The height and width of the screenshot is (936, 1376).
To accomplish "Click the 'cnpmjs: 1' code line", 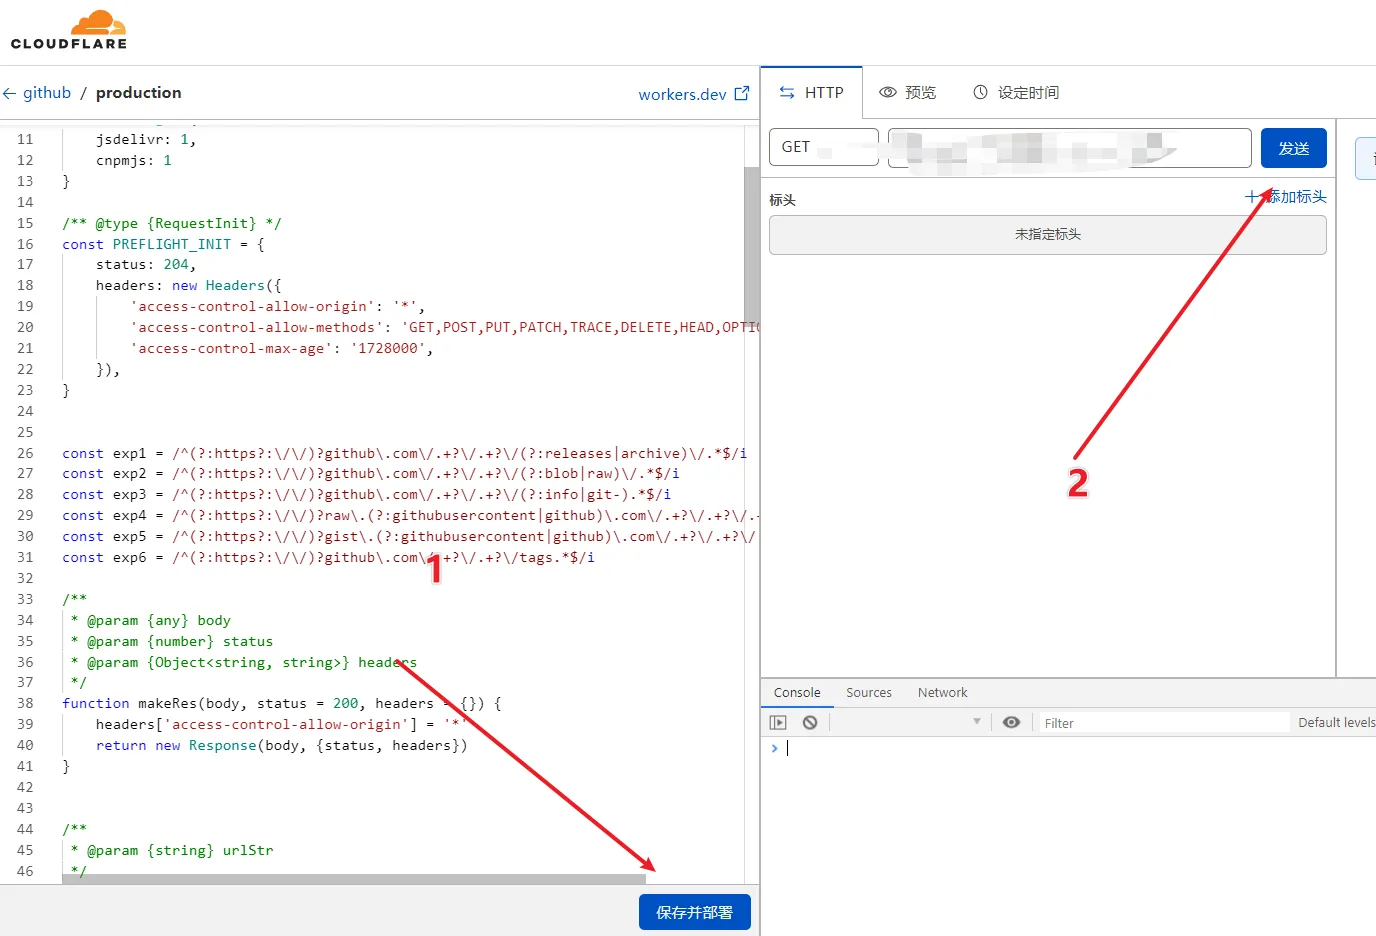I will click(134, 160).
